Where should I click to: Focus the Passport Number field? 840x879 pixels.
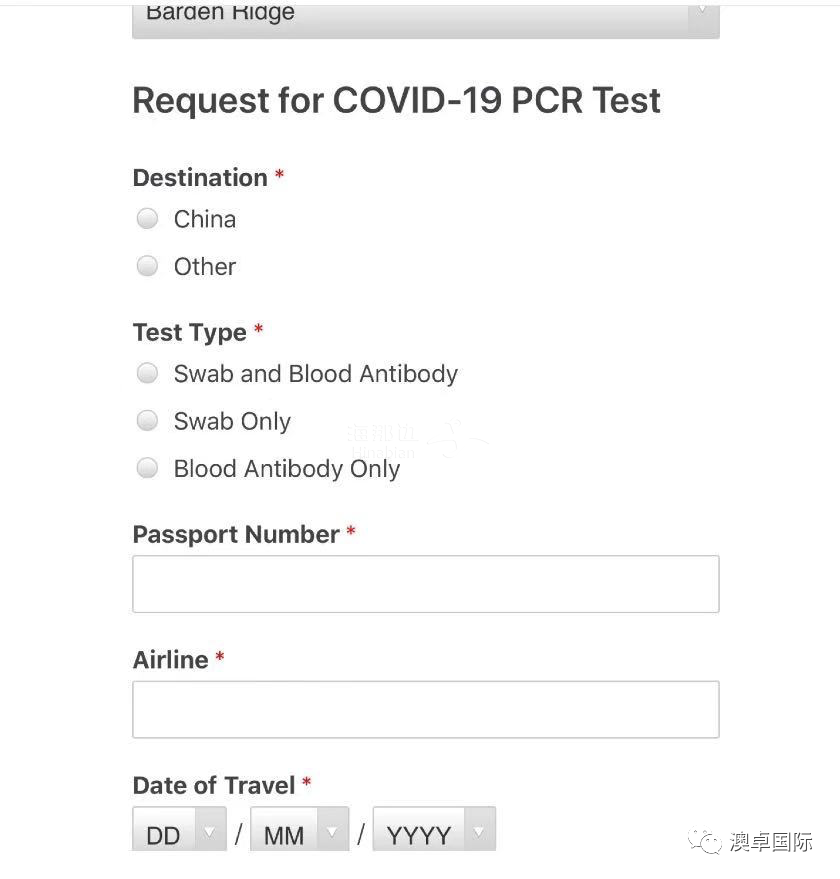426,584
